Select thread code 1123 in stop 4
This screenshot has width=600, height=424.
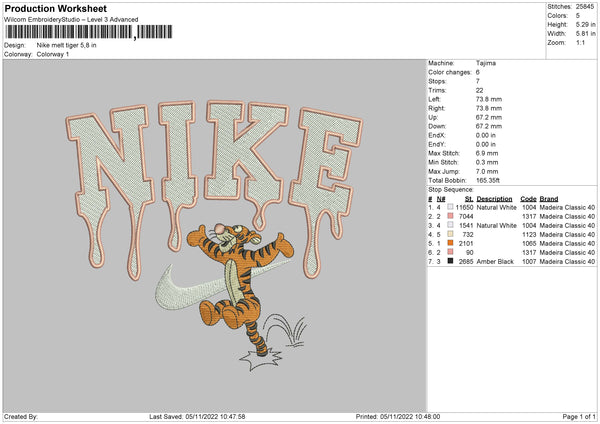coord(529,235)
